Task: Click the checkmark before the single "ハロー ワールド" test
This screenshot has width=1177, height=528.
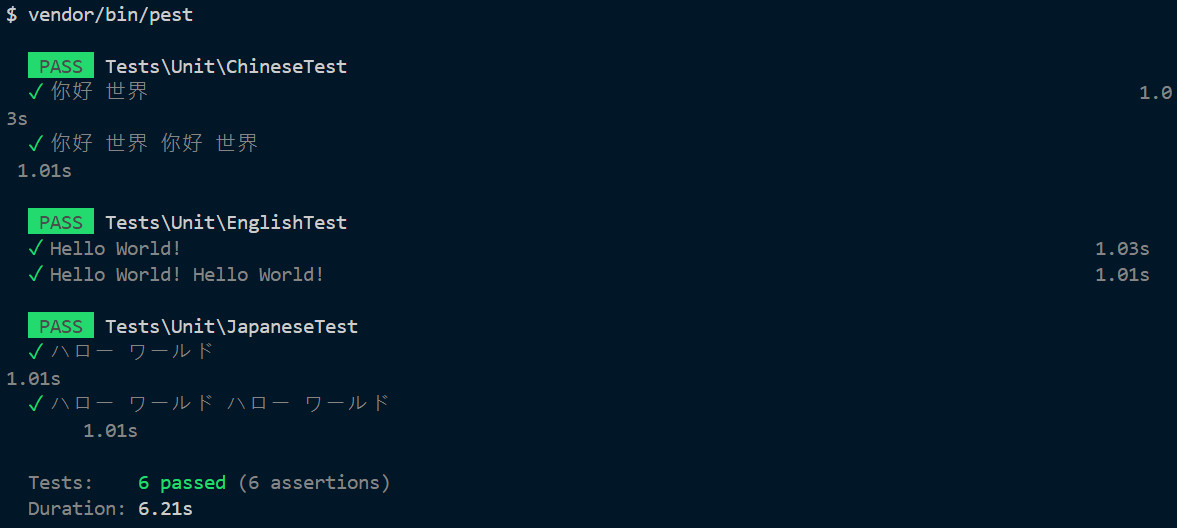Action: coord(36,352)
